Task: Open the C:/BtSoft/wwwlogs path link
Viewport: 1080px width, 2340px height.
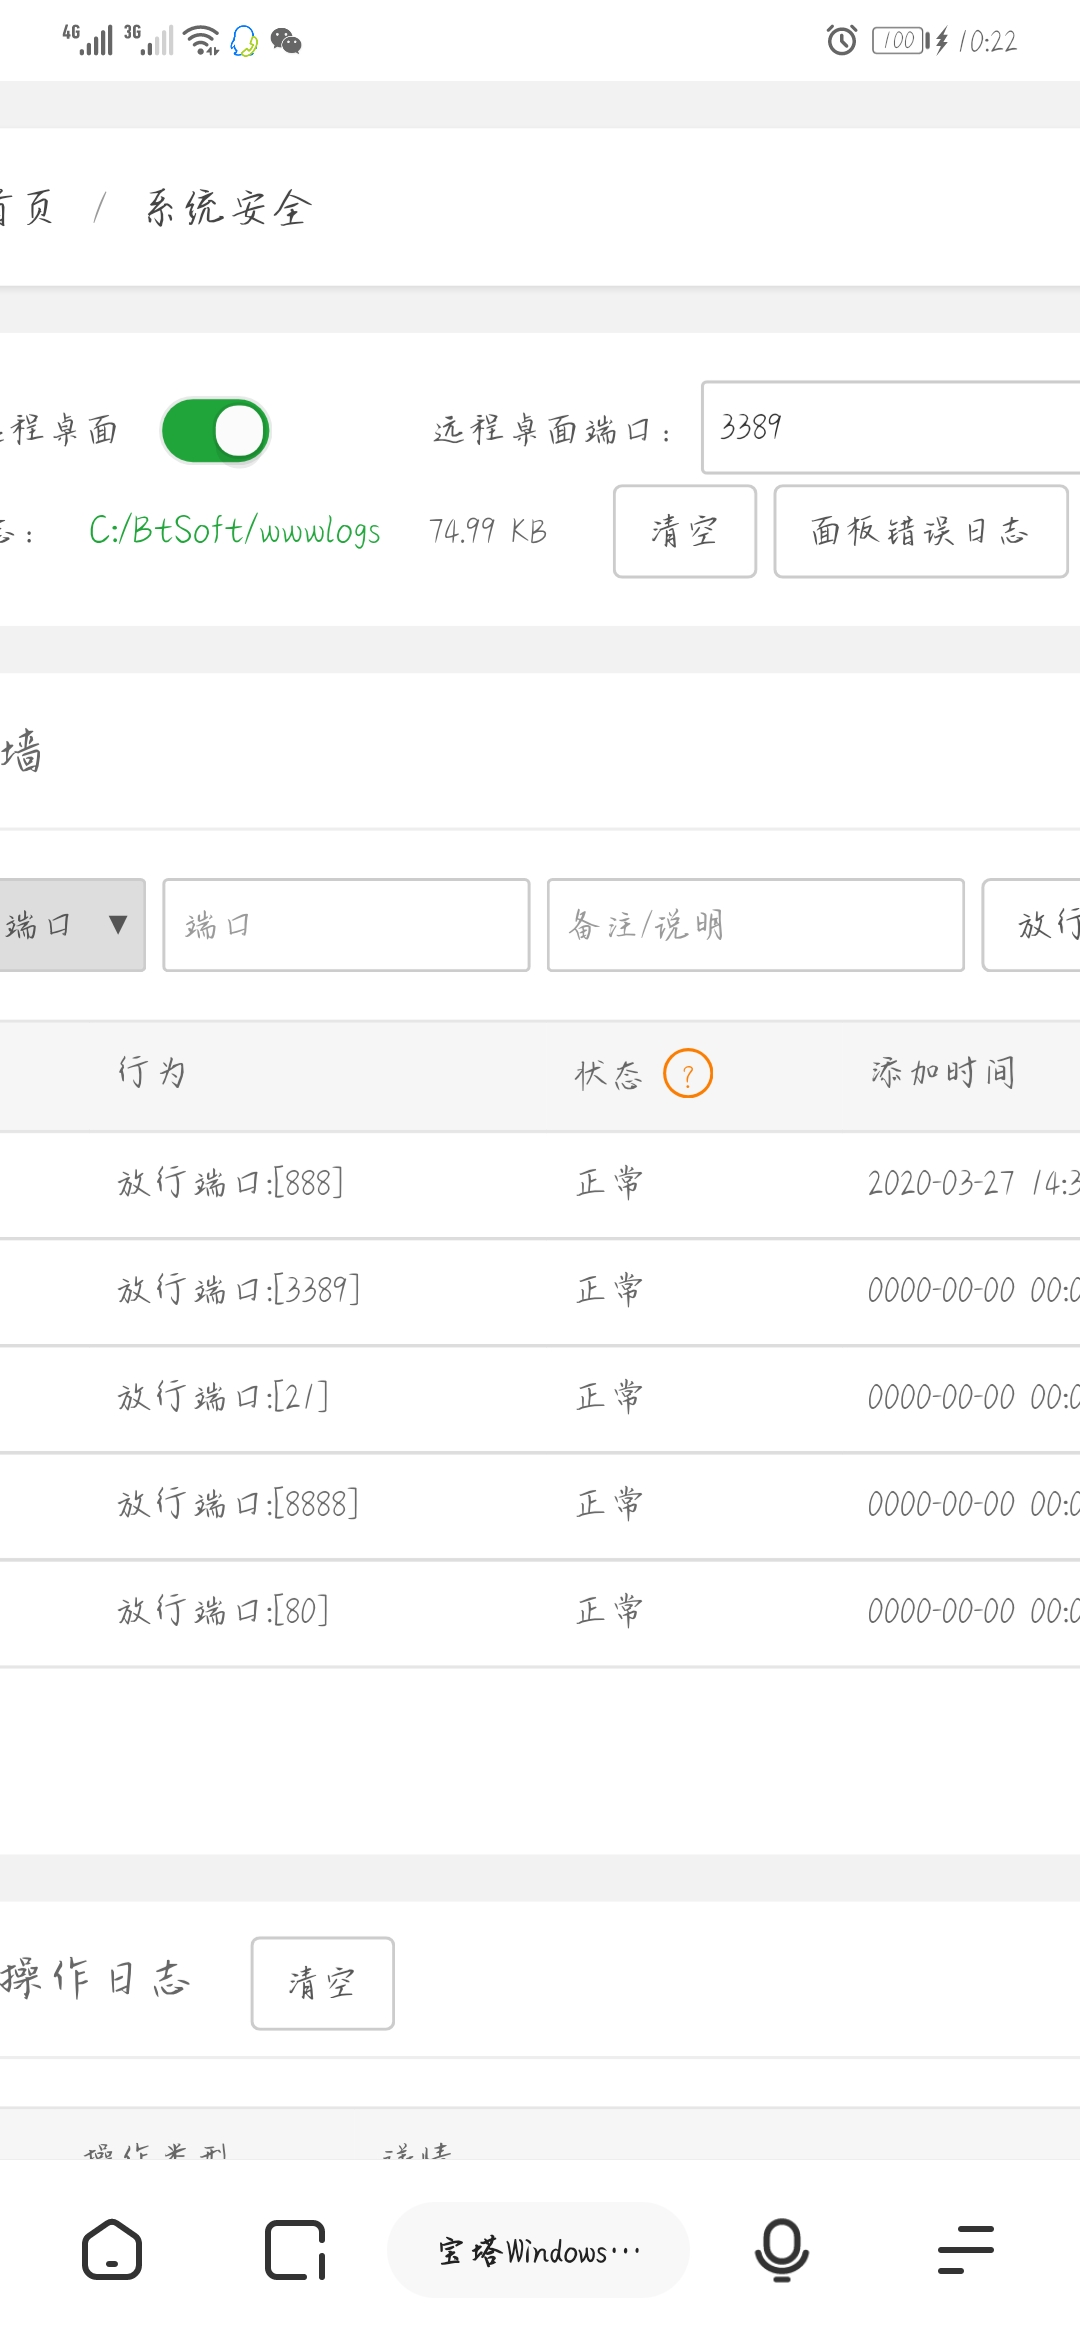Action: tap(235, 531)
